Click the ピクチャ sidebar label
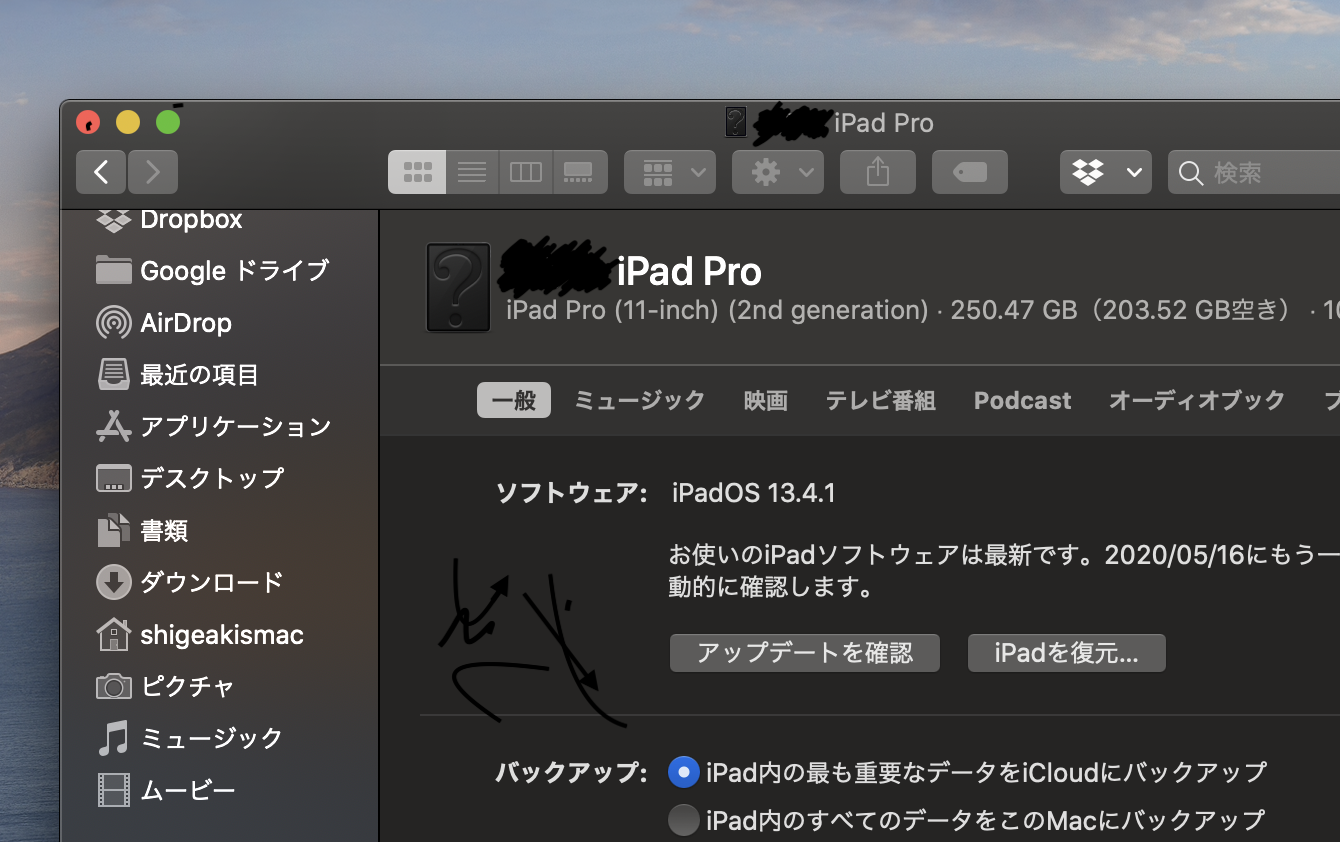 (x=188, y=686)
